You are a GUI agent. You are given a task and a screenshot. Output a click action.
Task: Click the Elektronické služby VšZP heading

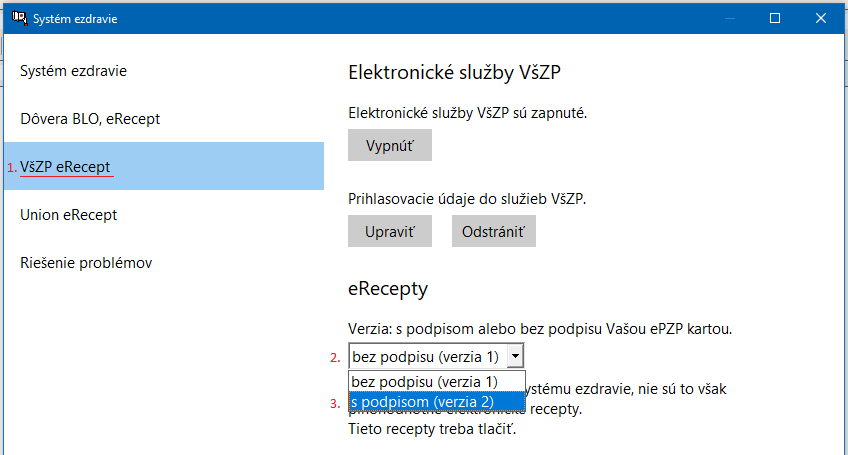pyautogui.click(x=454, y=72)
